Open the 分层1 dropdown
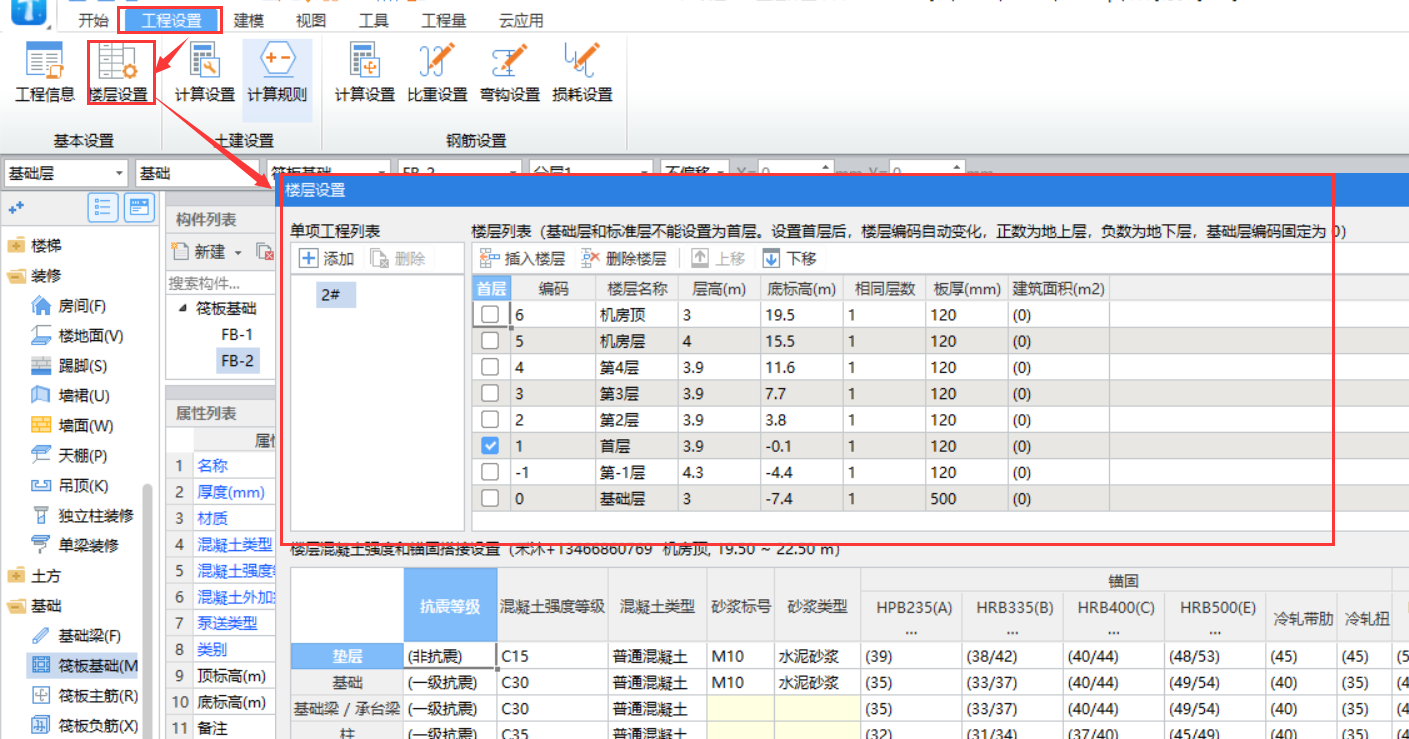Screen dimensions: 1409x739 pos(590,173)
